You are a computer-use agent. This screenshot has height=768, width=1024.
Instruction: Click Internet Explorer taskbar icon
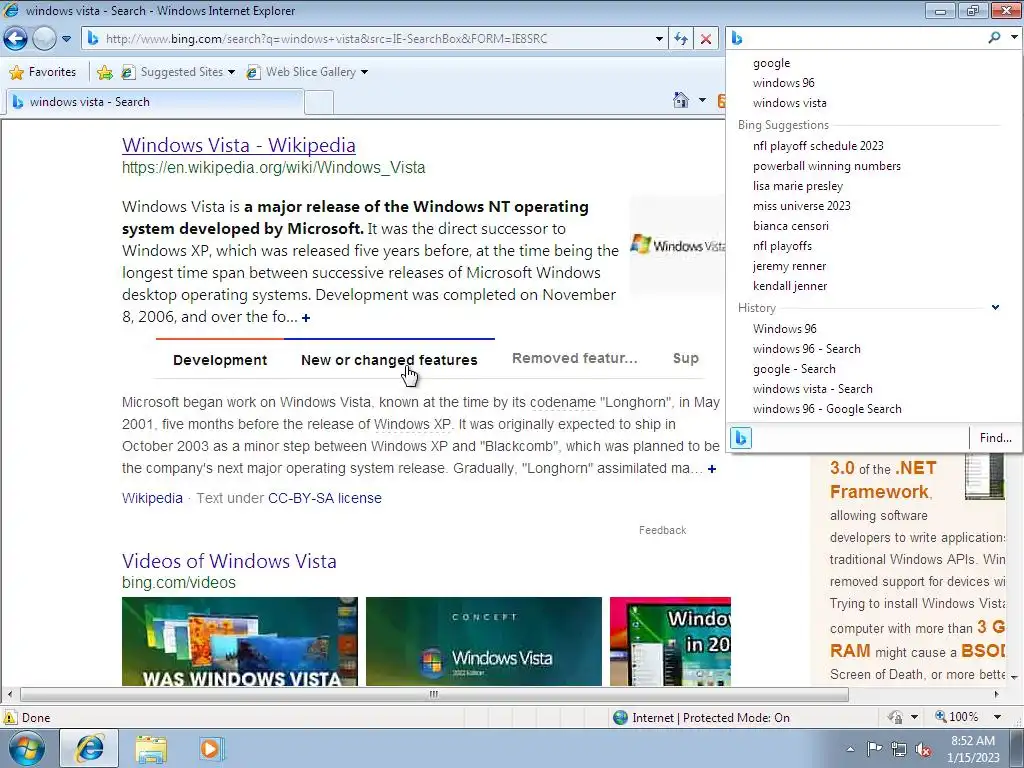89,748
